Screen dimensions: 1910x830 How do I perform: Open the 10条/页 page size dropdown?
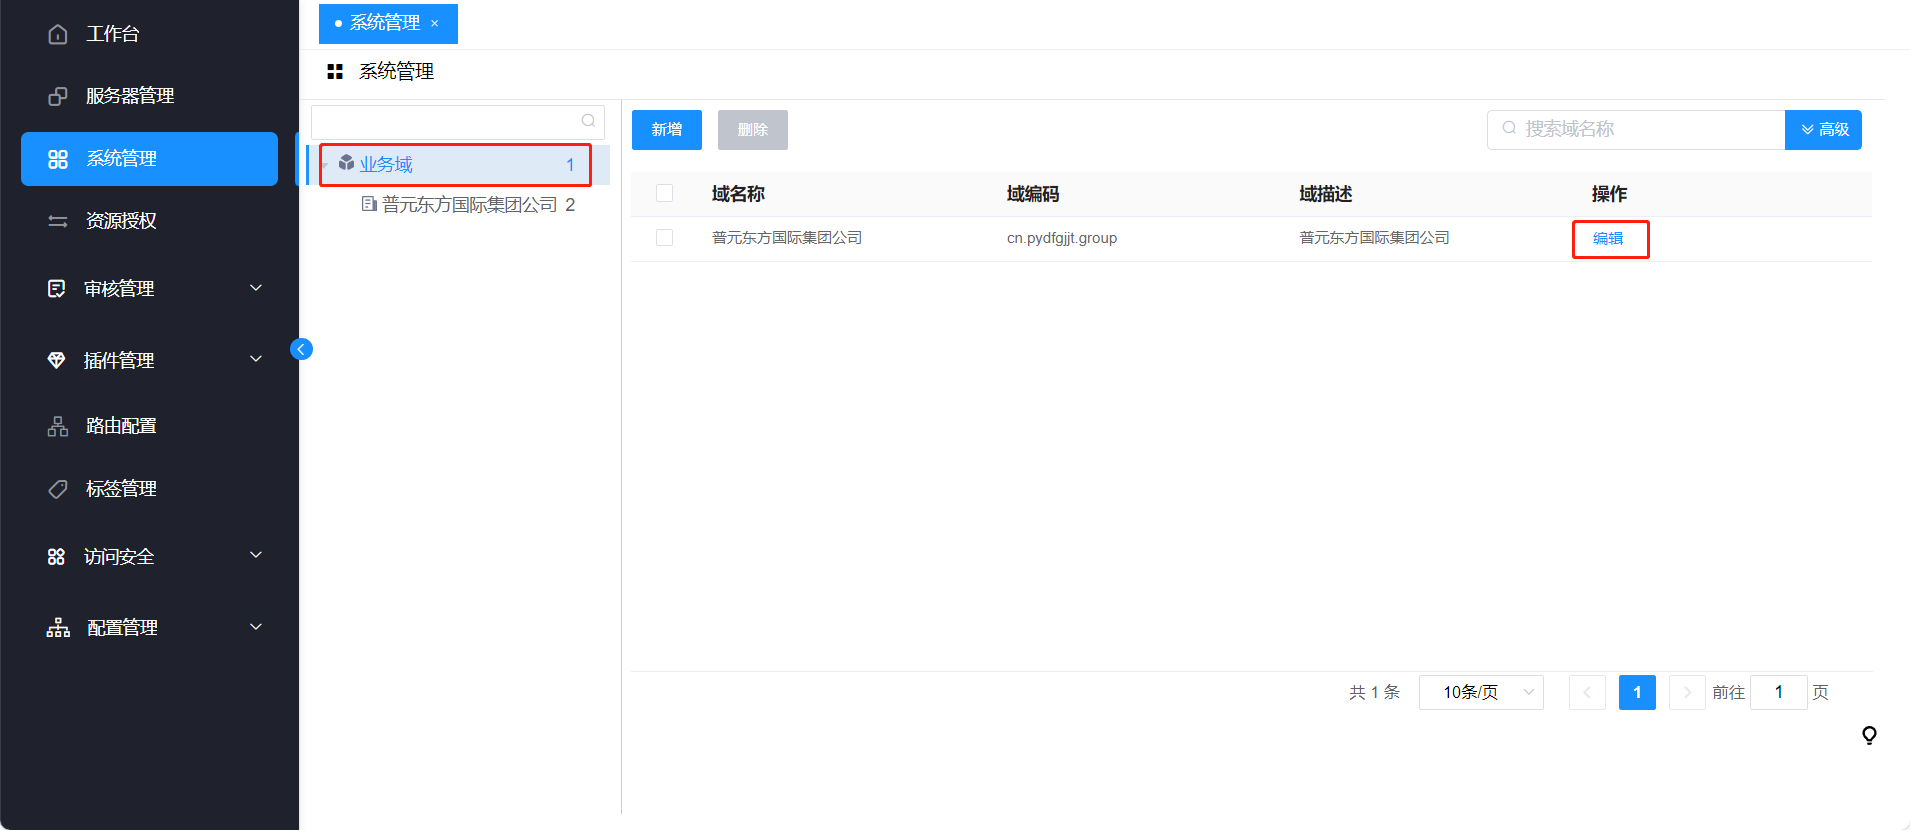point(1481,692)
